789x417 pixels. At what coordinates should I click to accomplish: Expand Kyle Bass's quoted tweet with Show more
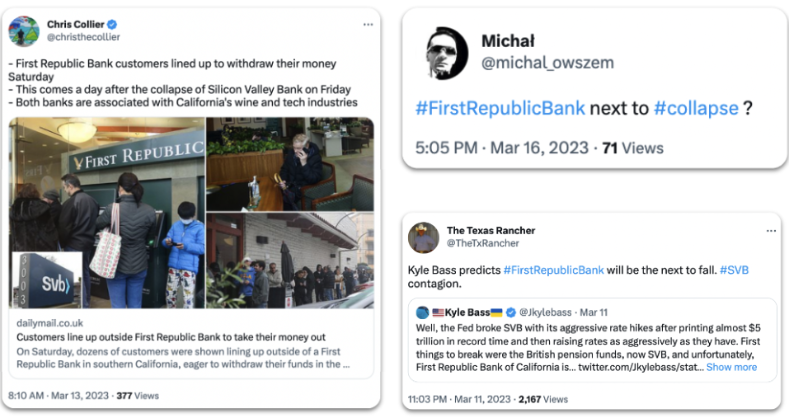pyautogui.click(x=731, y=367)
